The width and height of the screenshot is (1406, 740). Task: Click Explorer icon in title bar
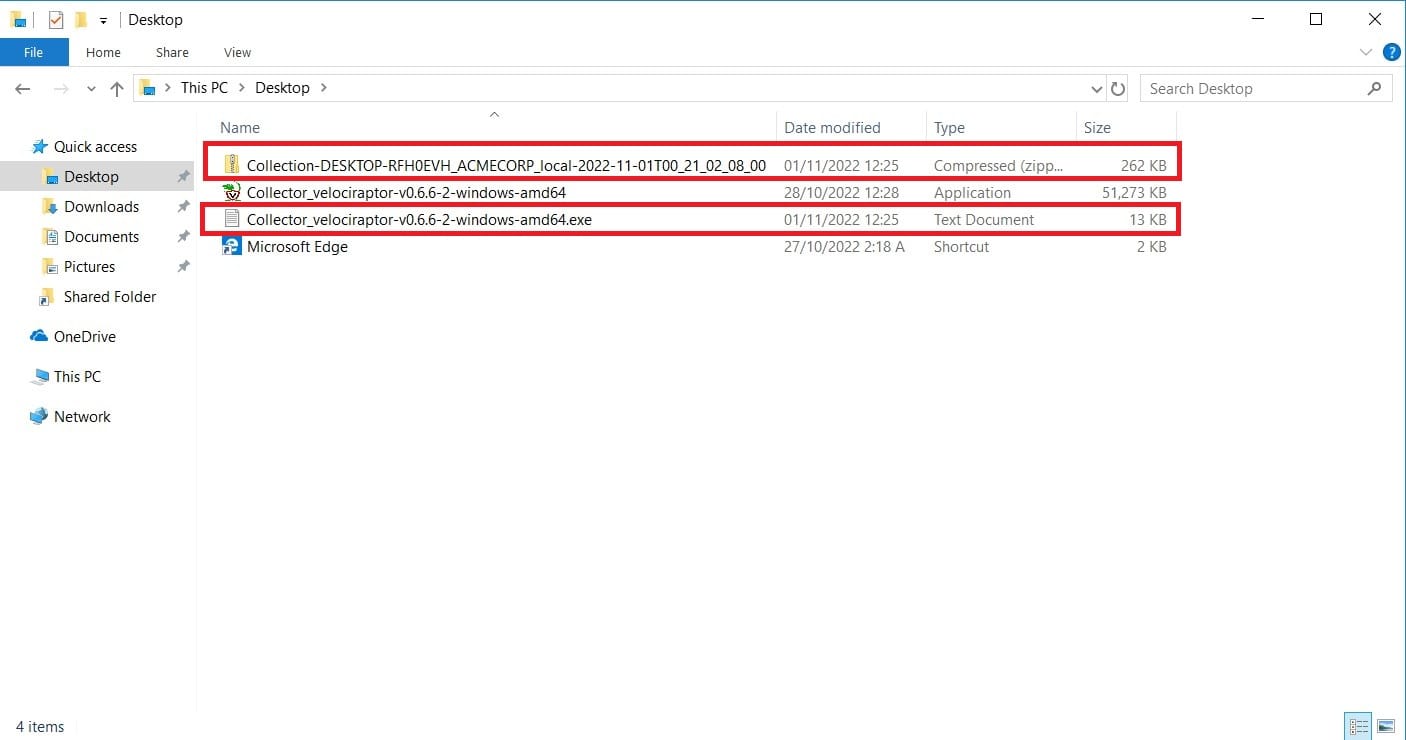point(18,19)
